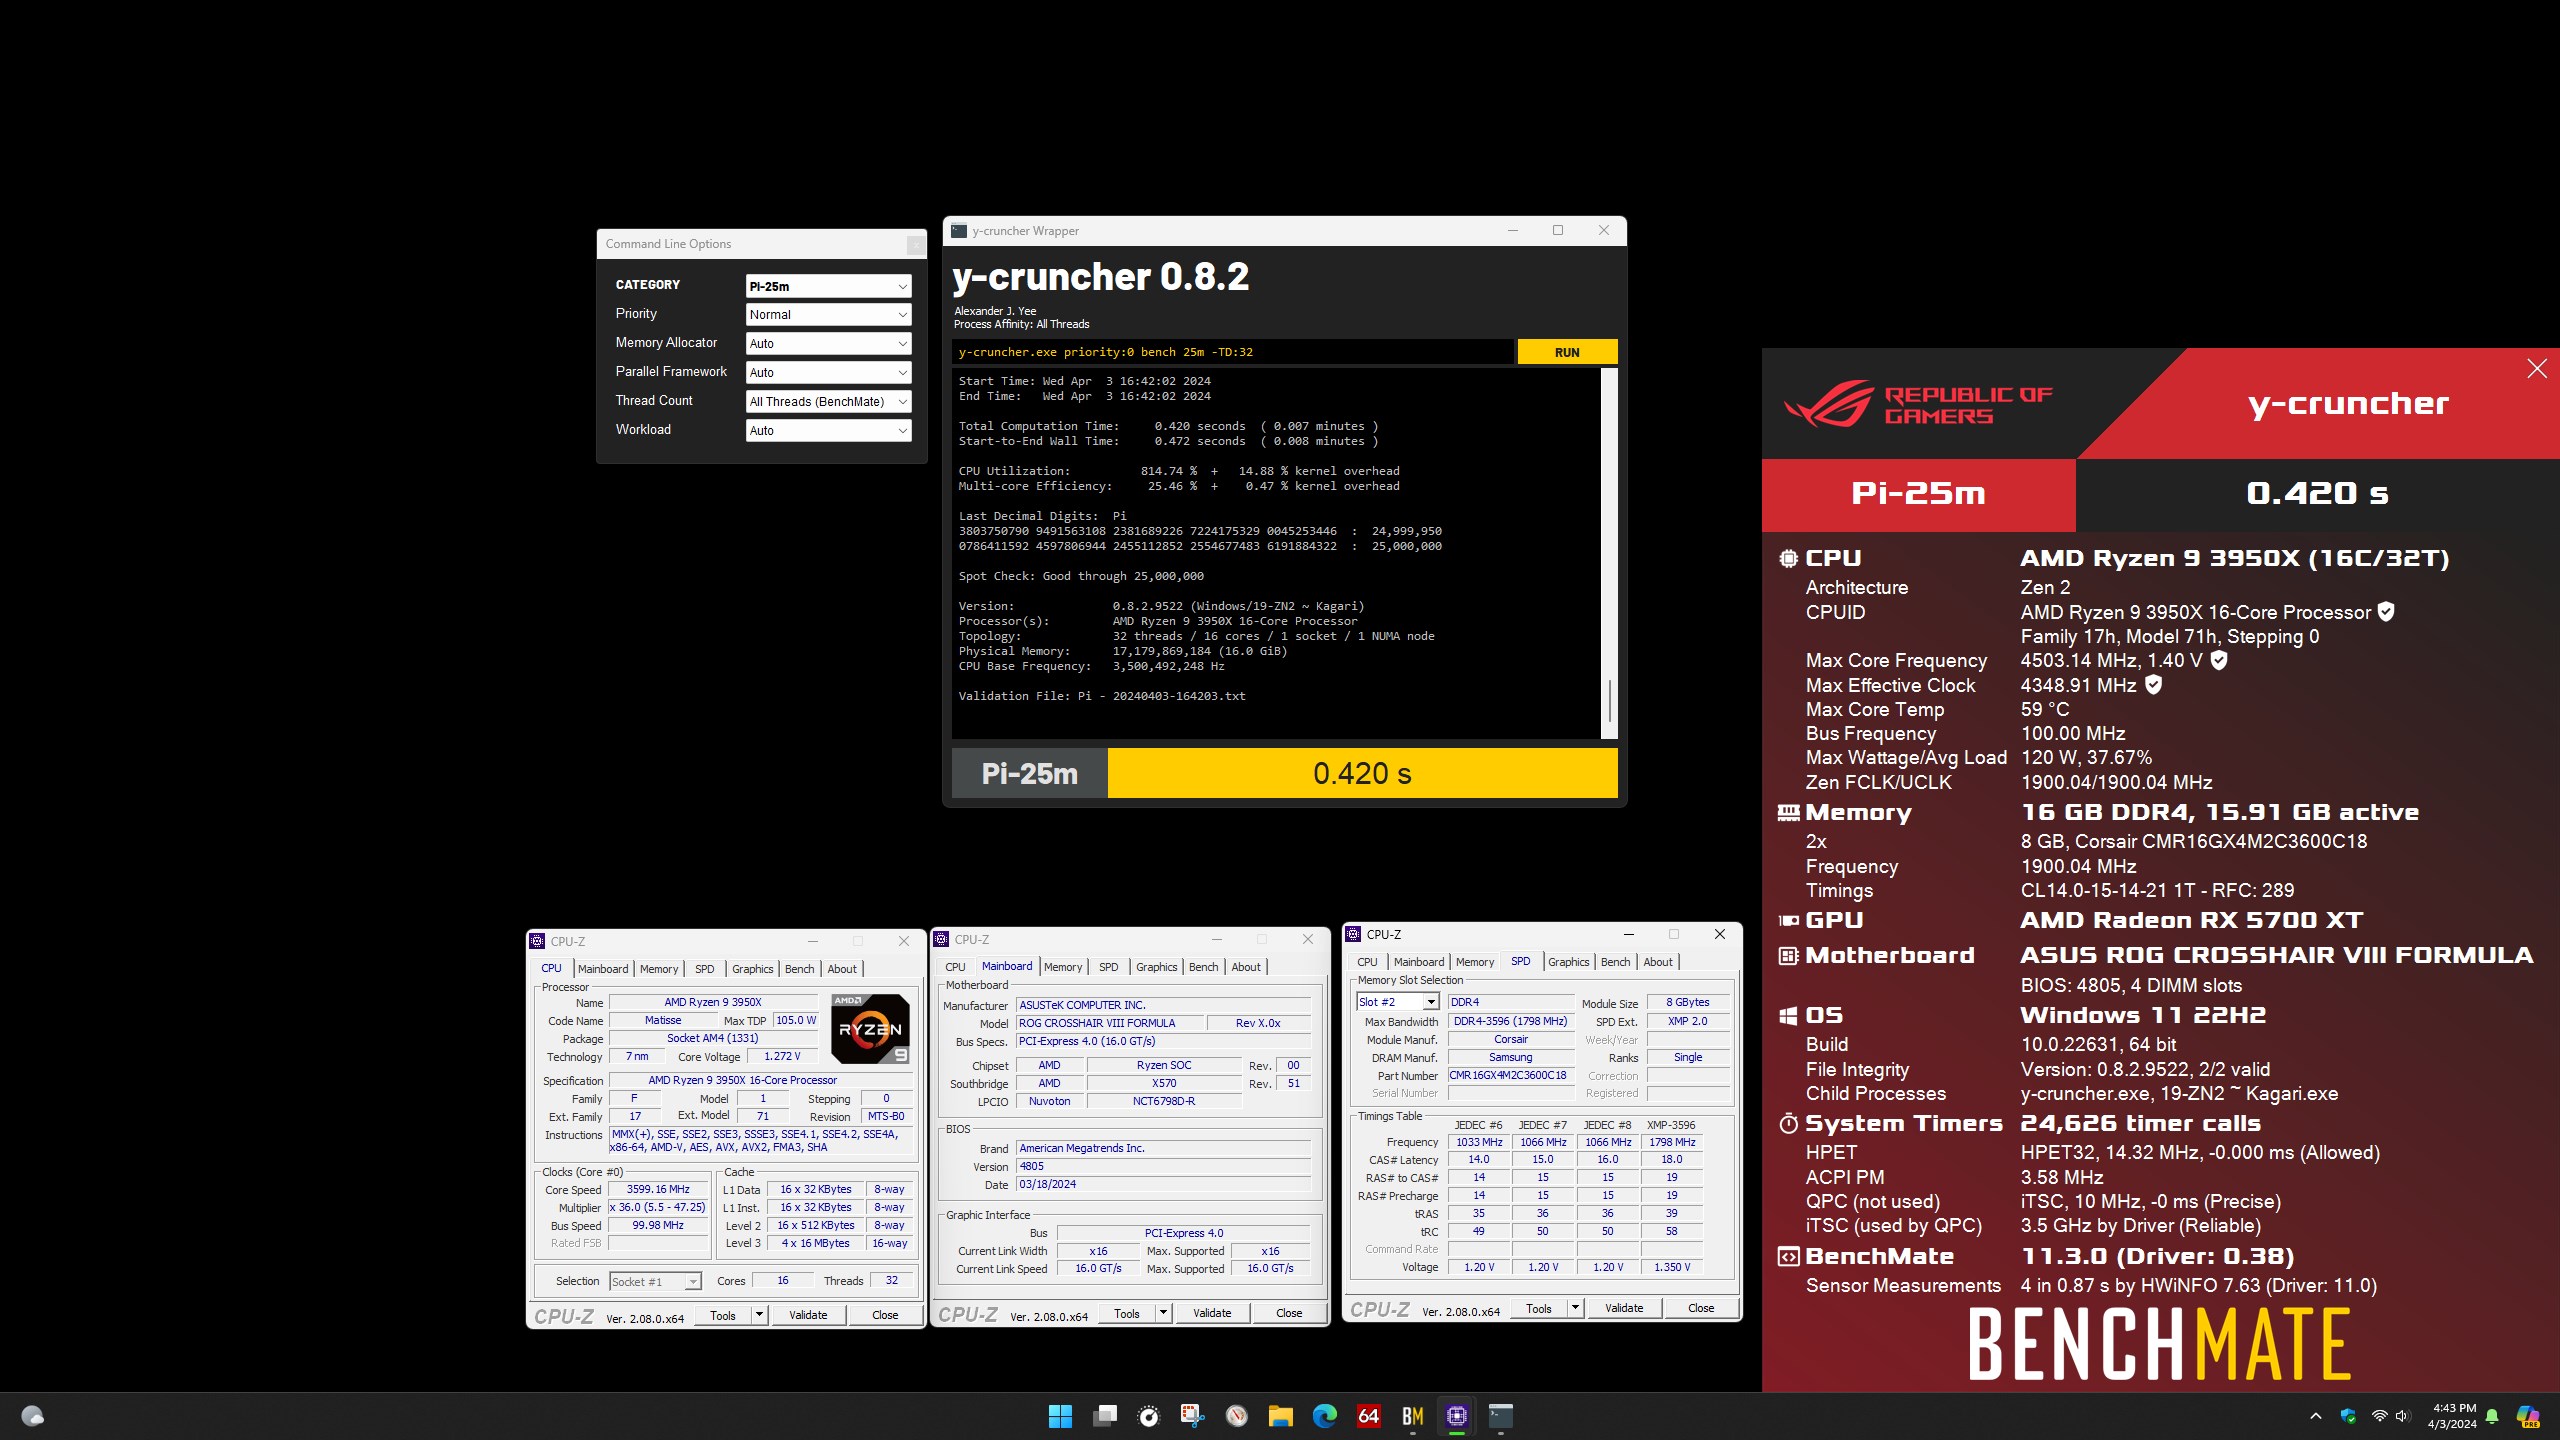Click the 'ROG CROSSHAIR VIII FORMULA' model field
The image size is (2560, 1440).
click(1110, 1023)
